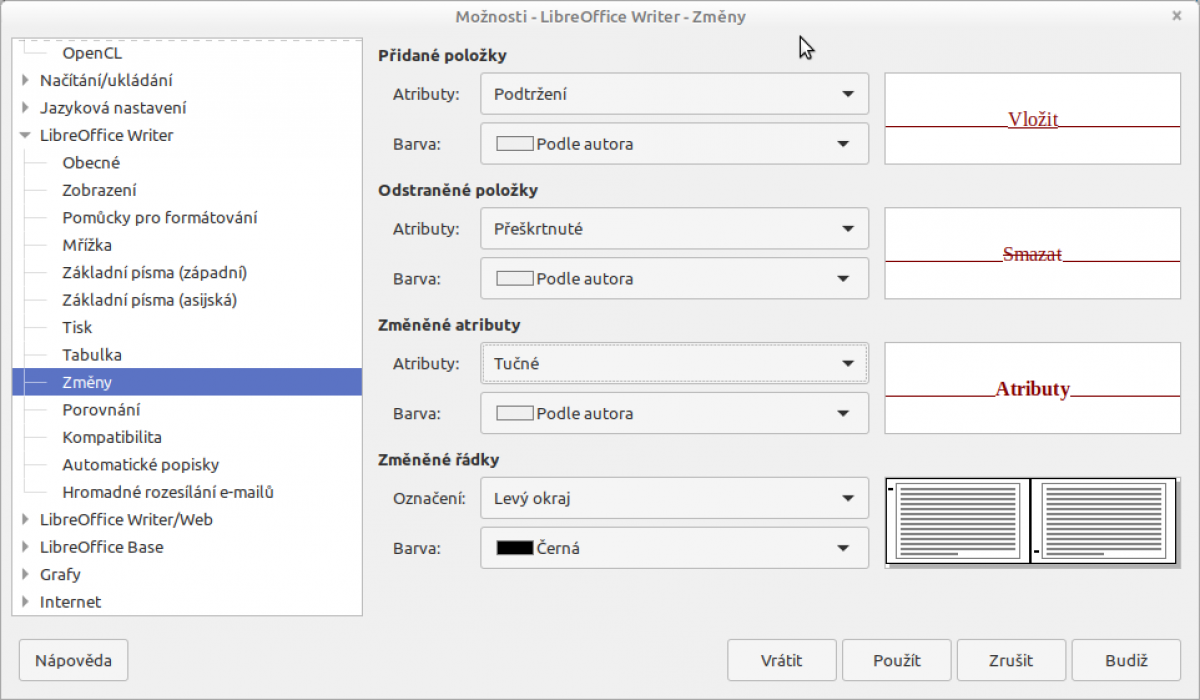Click the Nápověda help button
This screenshot has height=700, width=1200.
coord(74,660)
